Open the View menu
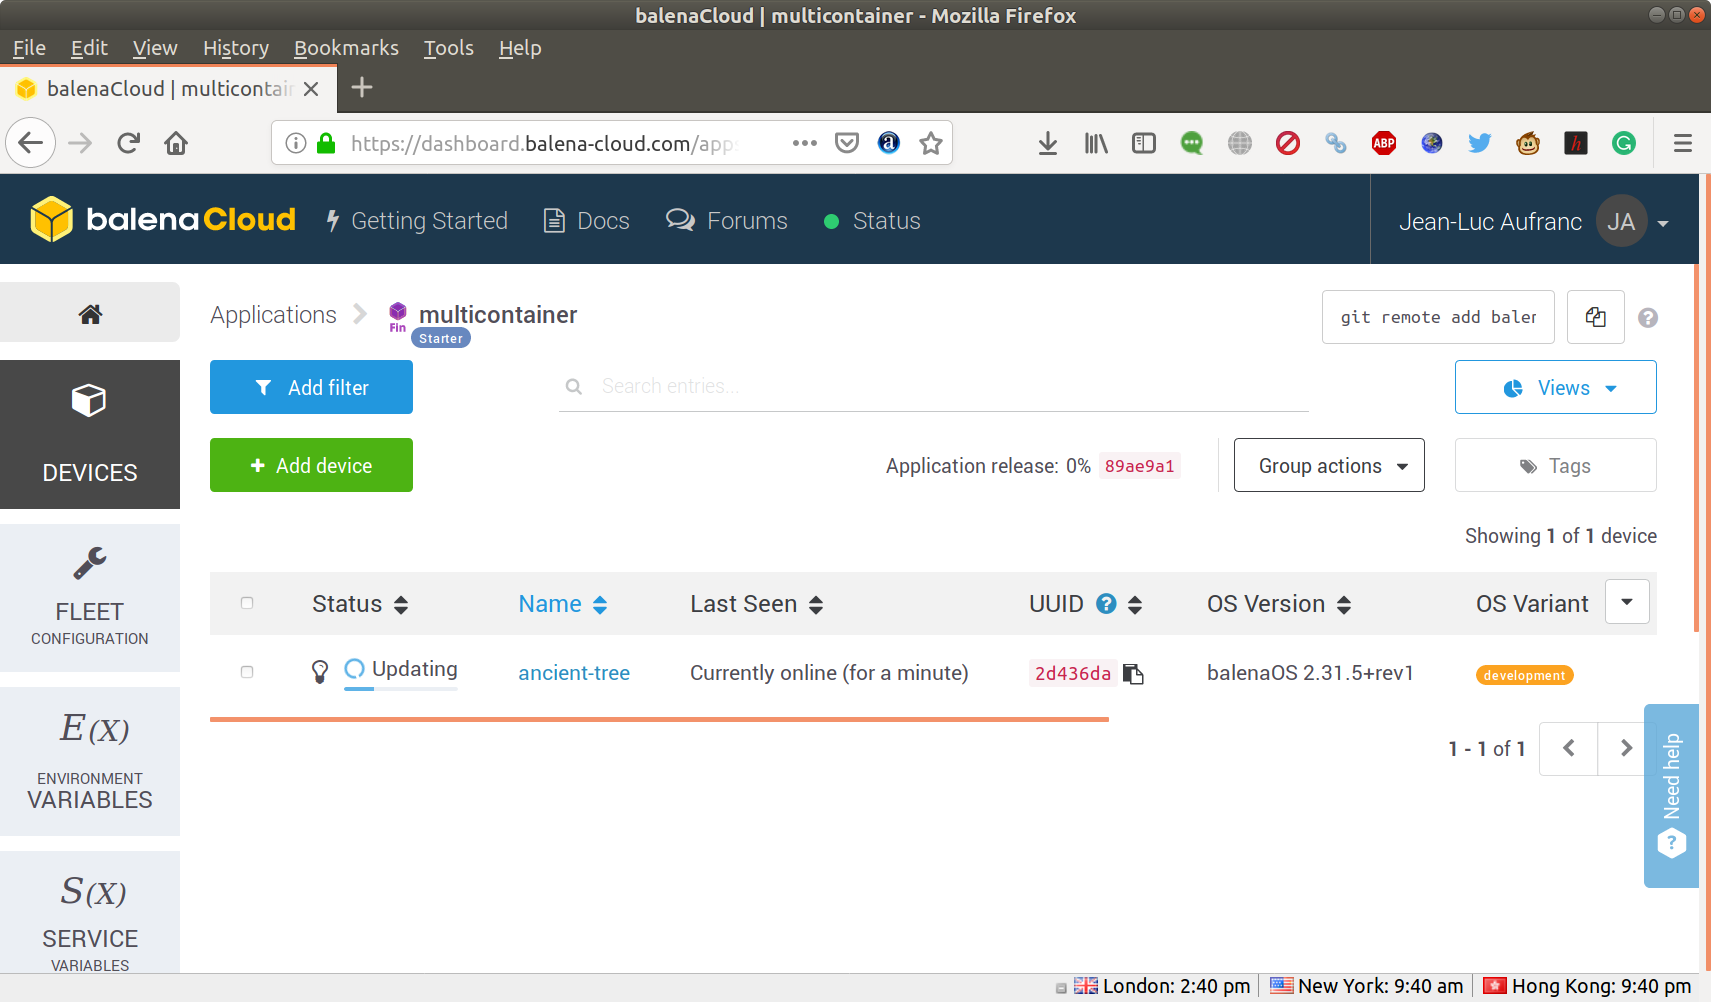The width and height of the screenshot is (1711, 1002). point(155,48)
